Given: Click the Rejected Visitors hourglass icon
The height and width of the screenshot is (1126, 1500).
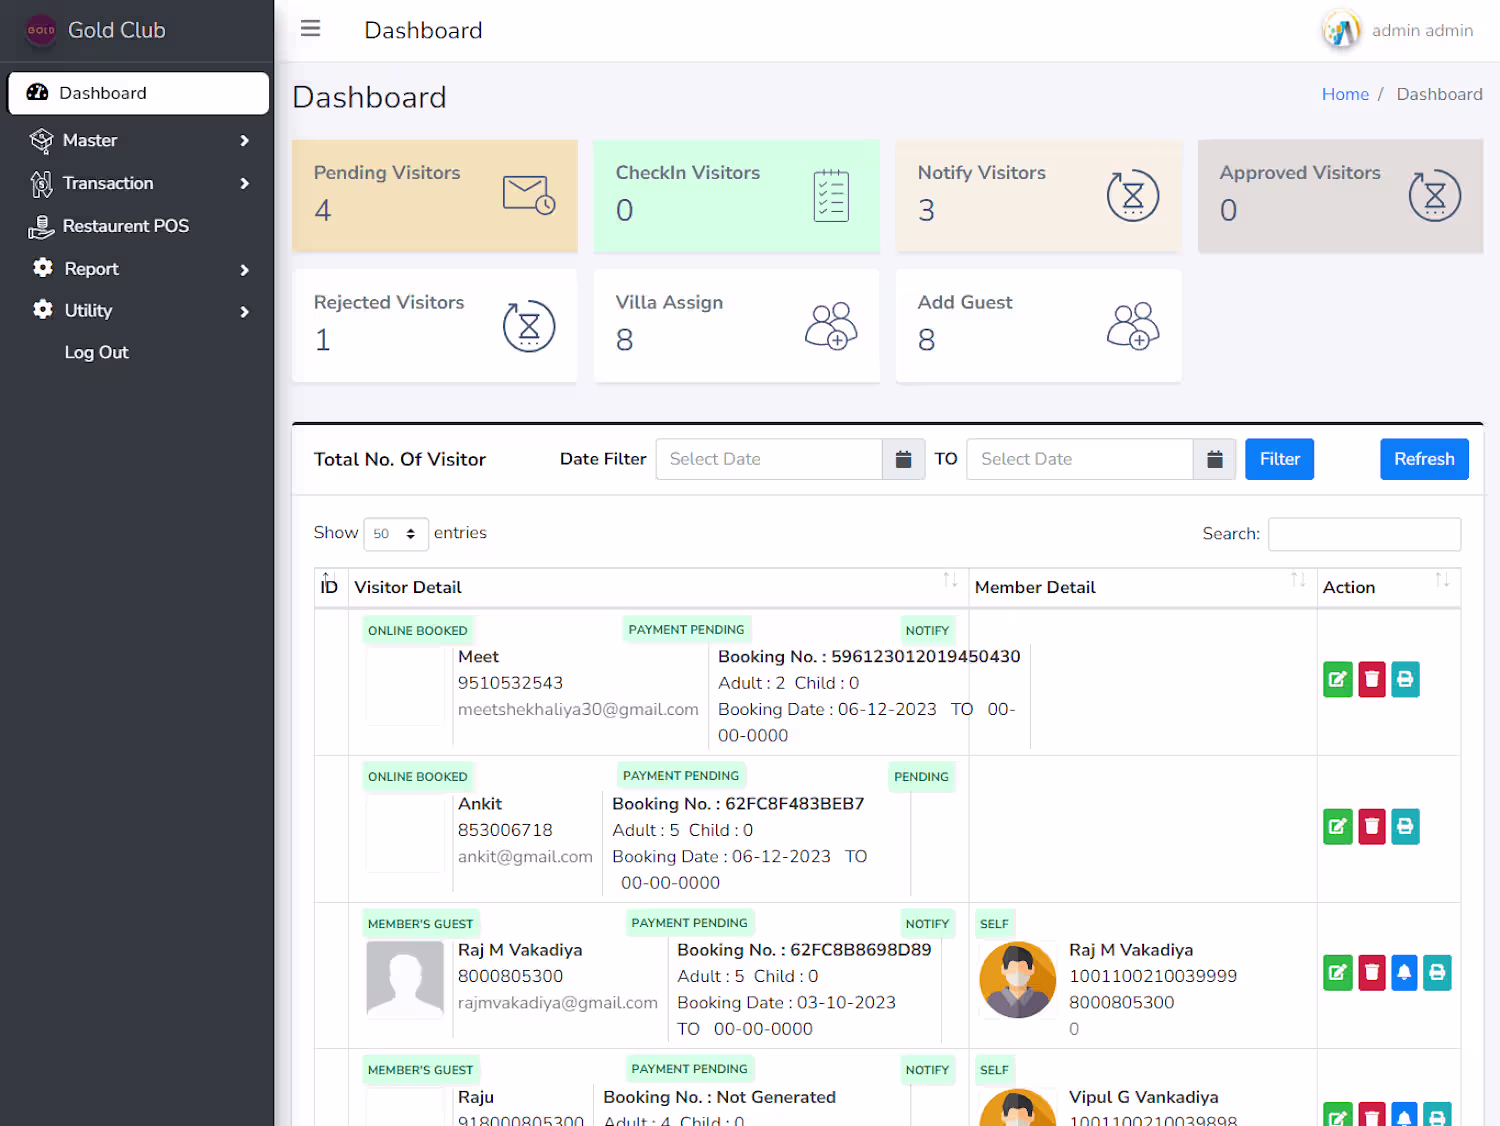Looking at the screenshot, I should pos(529,325).
